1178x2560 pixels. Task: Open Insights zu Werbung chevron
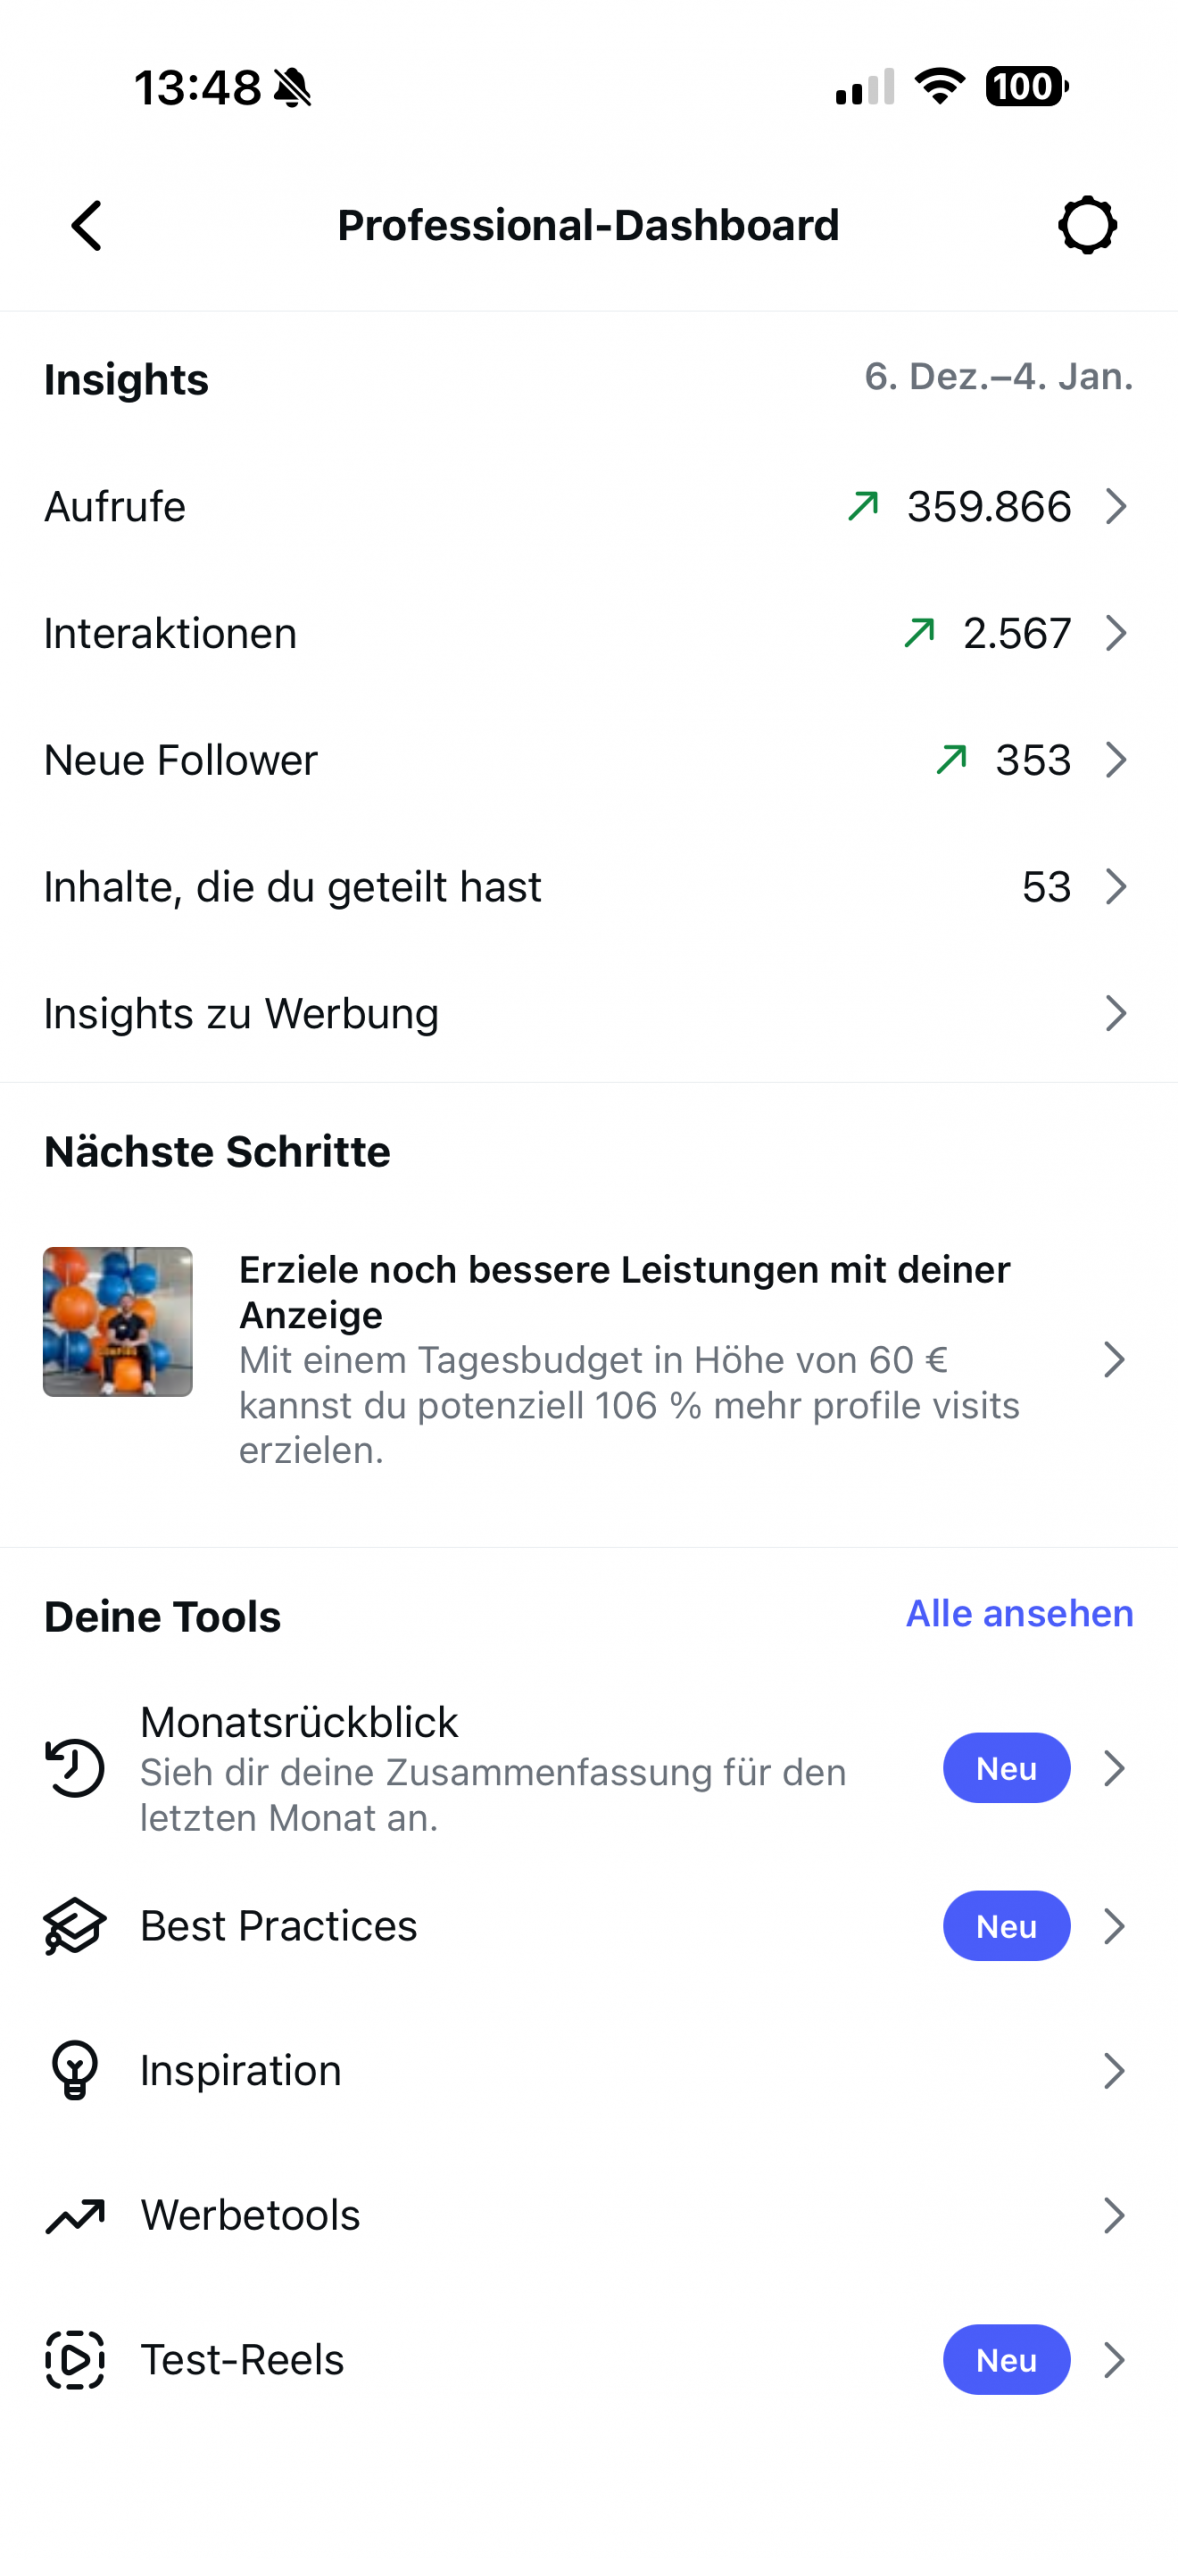[x=1116, y=1013]
